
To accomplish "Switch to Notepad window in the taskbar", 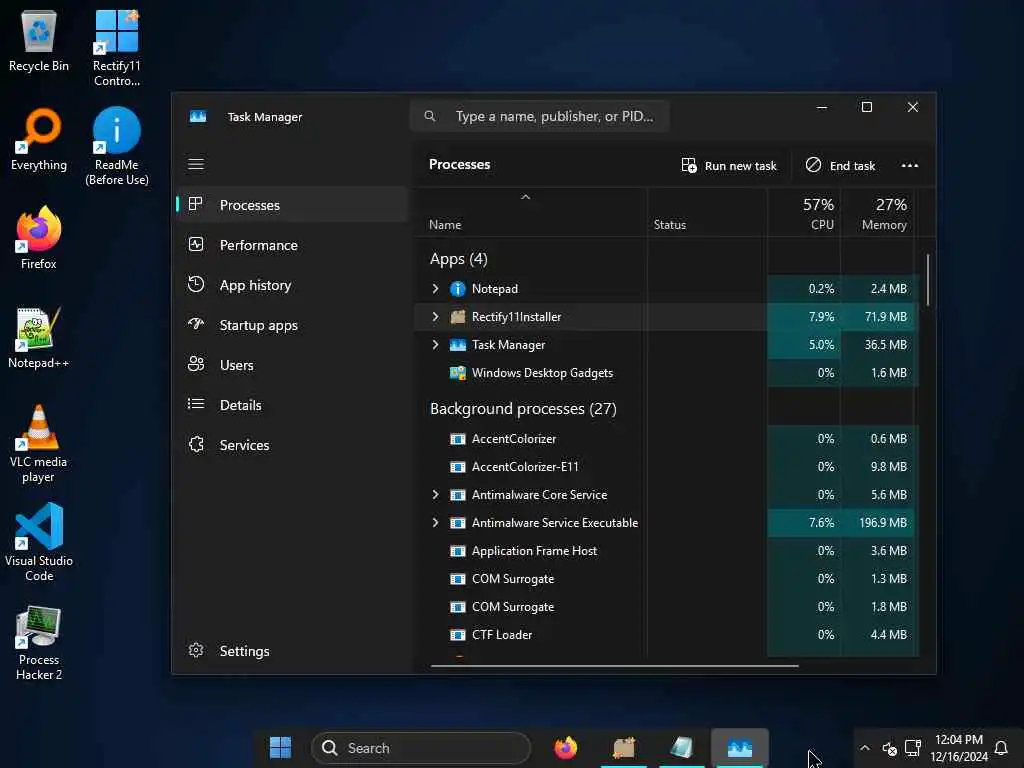I will point(682,748).
